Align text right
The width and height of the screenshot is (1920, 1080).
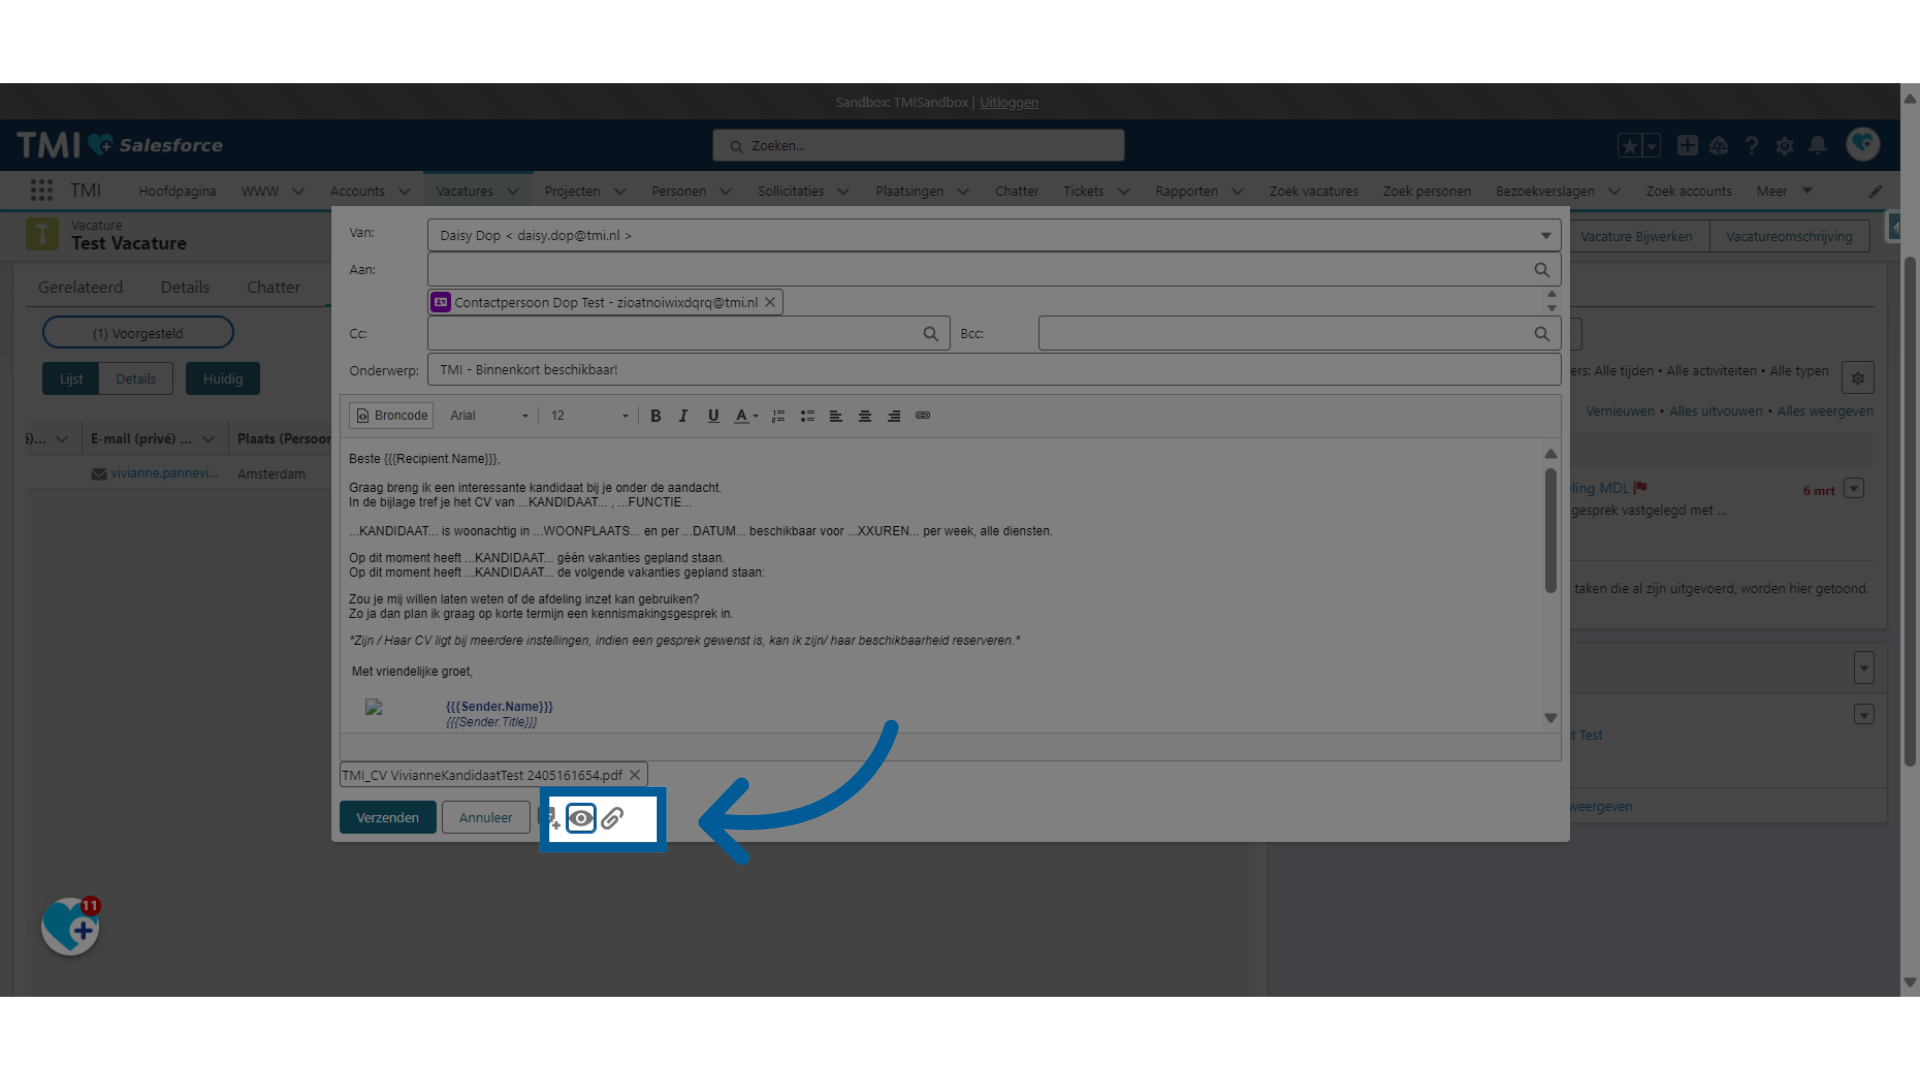(894, 416)
